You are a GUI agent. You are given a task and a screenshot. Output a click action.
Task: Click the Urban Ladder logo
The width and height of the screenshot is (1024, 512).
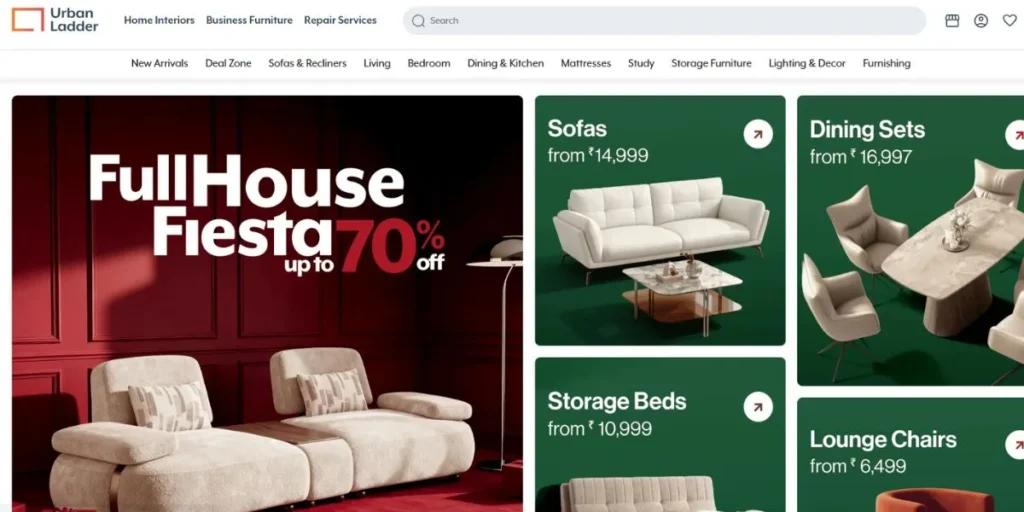tap(55, 20)
